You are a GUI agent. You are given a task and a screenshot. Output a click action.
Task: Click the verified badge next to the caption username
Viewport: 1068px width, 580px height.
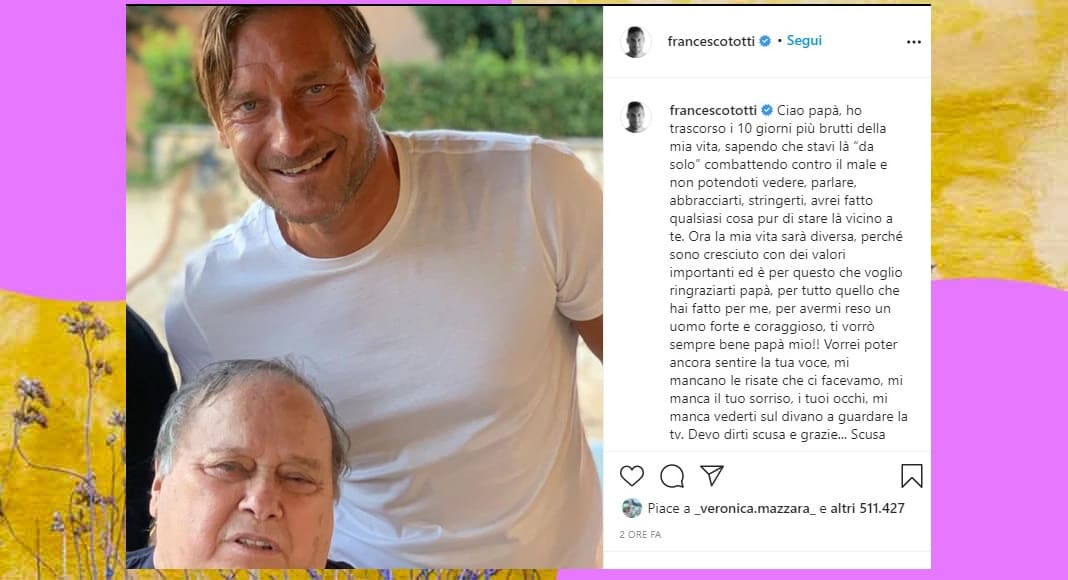766,109
